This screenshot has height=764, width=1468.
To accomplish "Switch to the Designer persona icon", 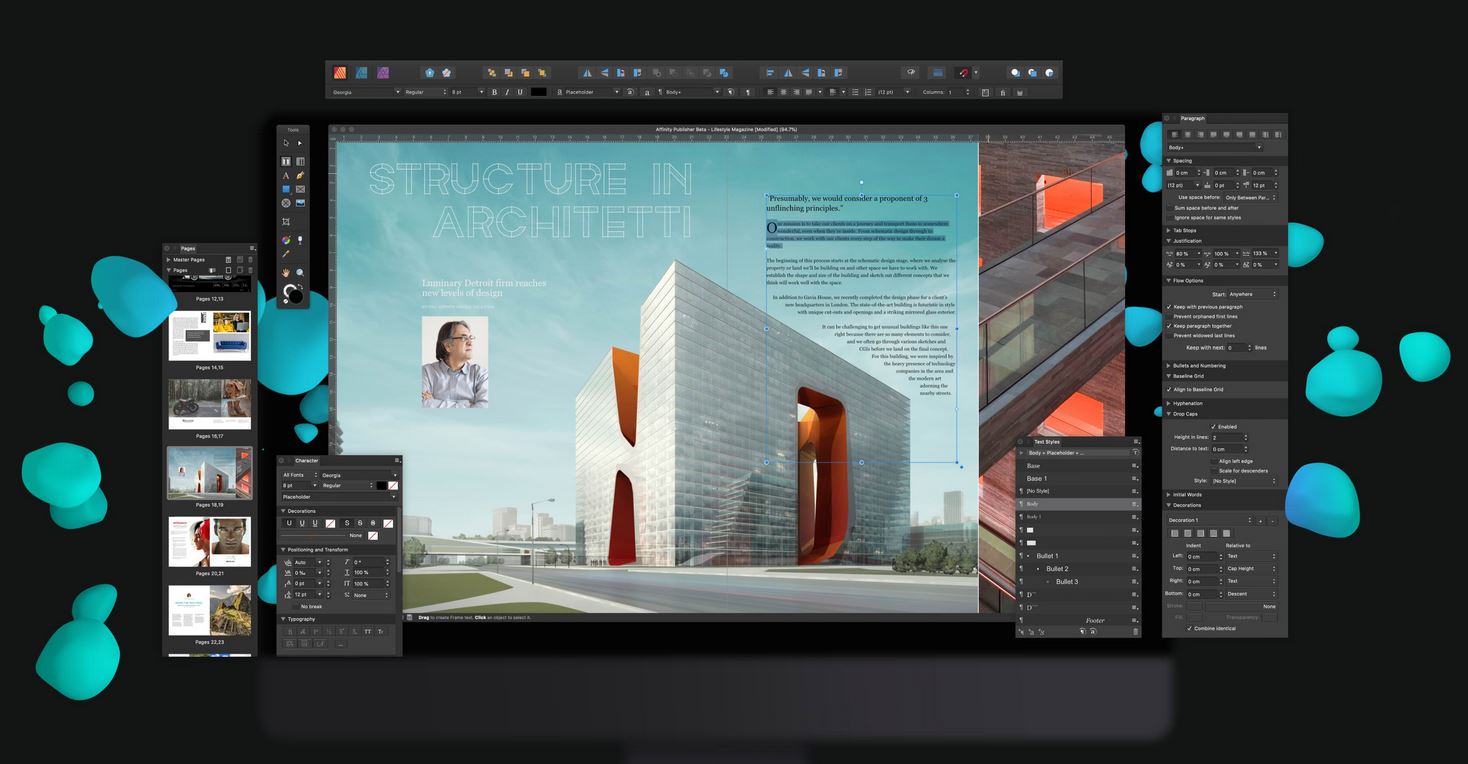I will tap(361, 72).
